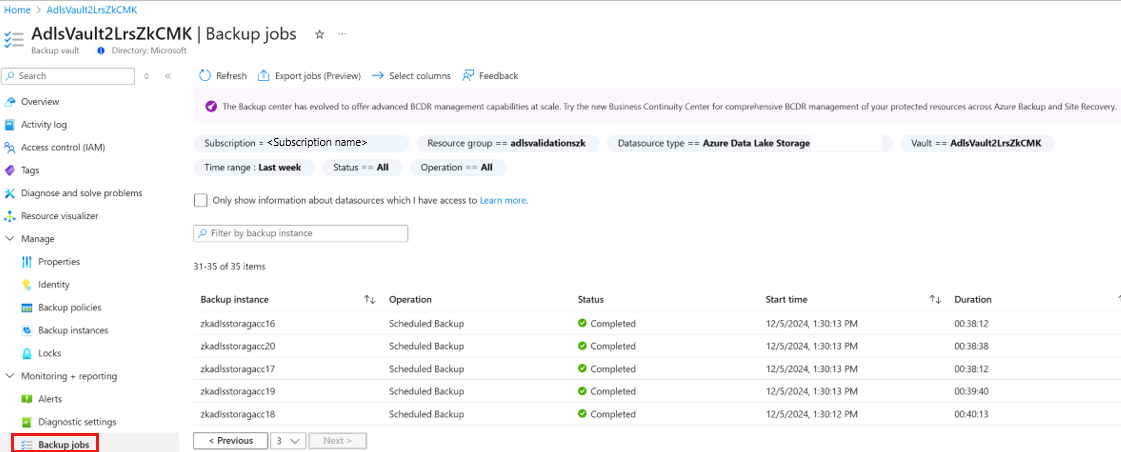Open Backup policies in sidebar menu
This screenshot has height=452, width=1121.
point(69,308)
